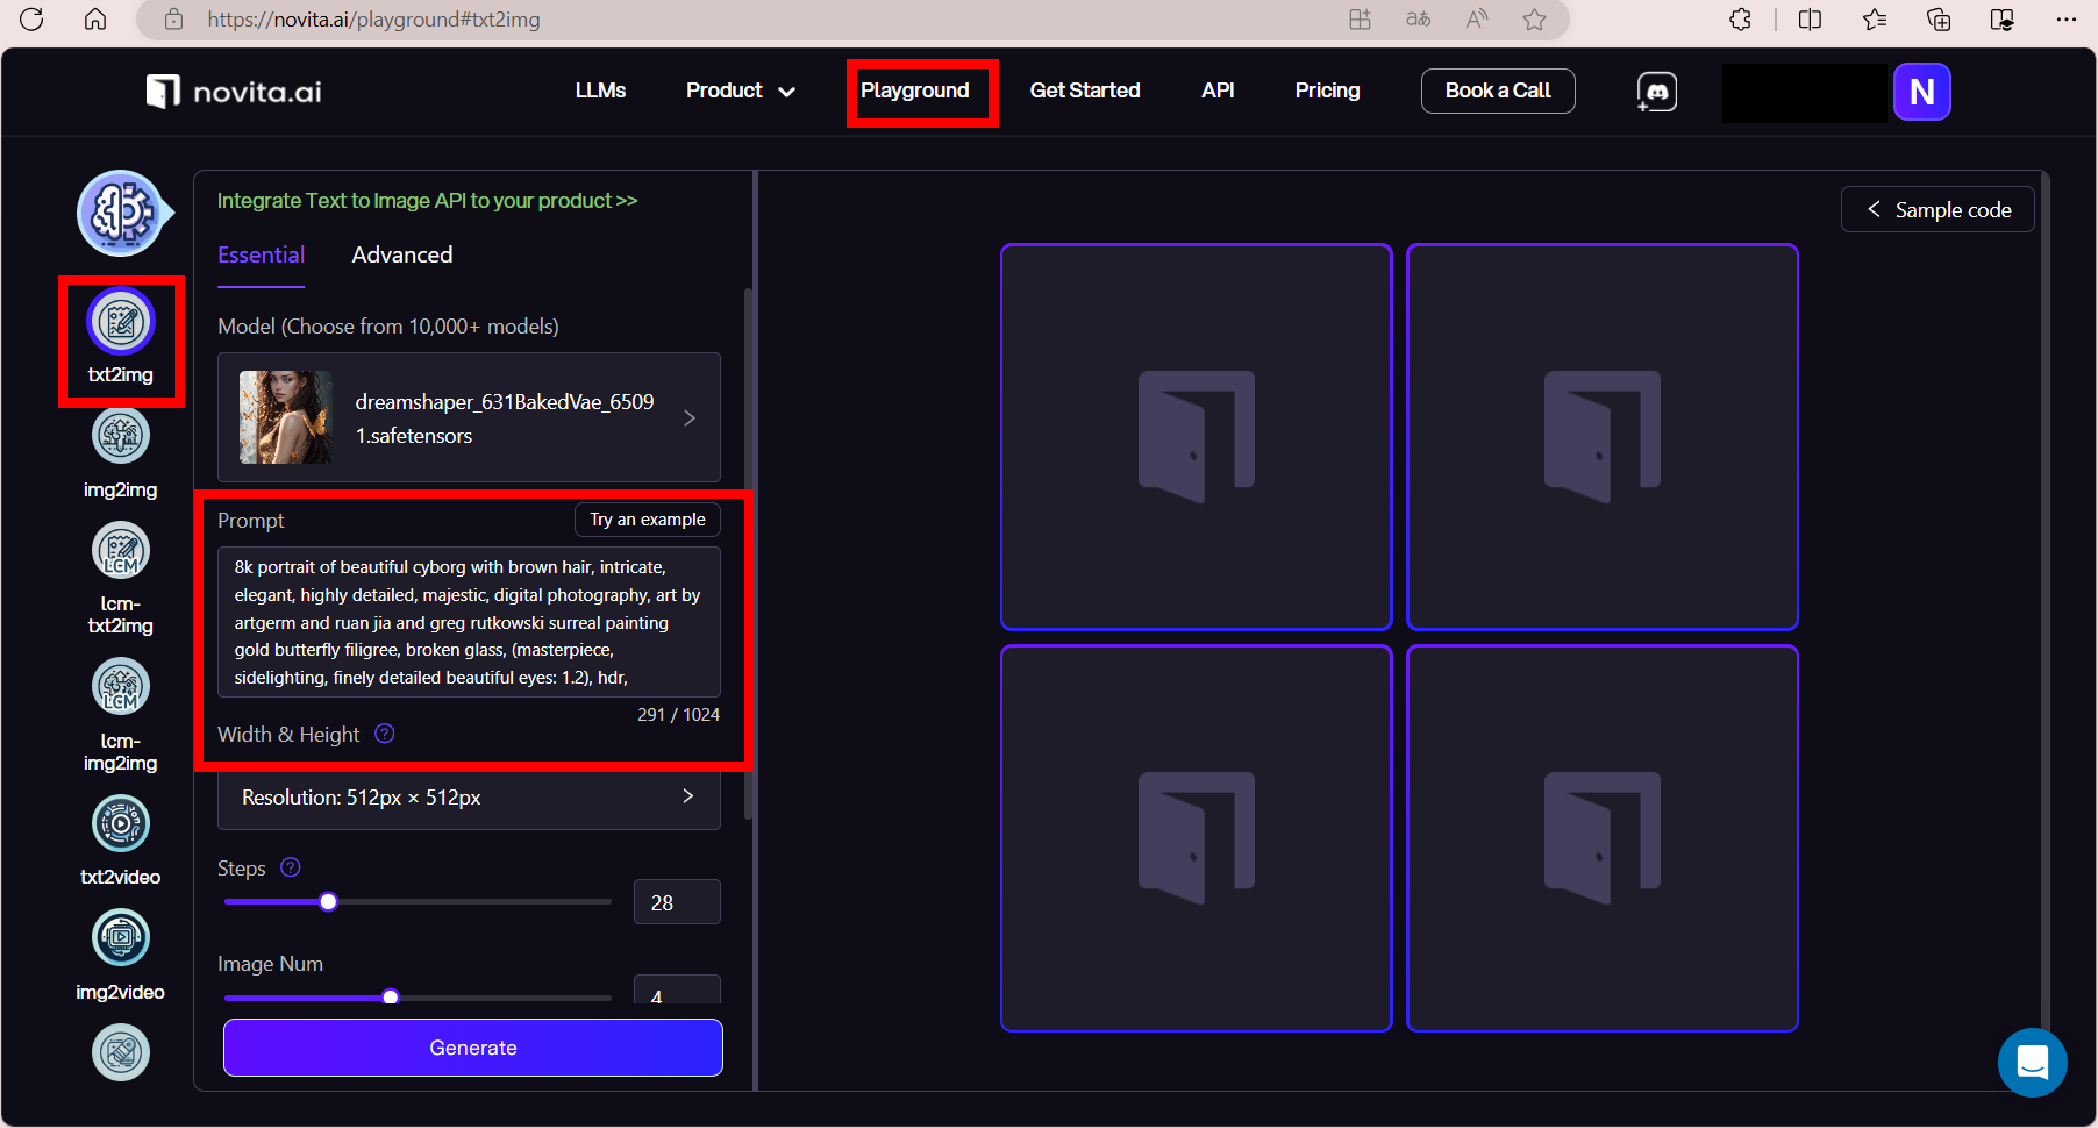Click the Steps help question icon
Screen dimensions: 2098x1128
(290, 868)
